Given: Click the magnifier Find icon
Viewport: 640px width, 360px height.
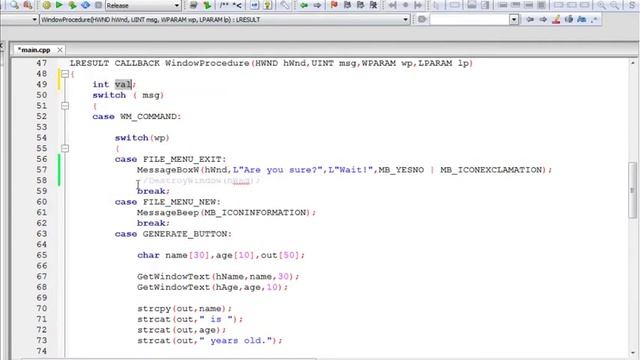Looking at the screenshot, I should pyautogui.click(x=14, y=5).
